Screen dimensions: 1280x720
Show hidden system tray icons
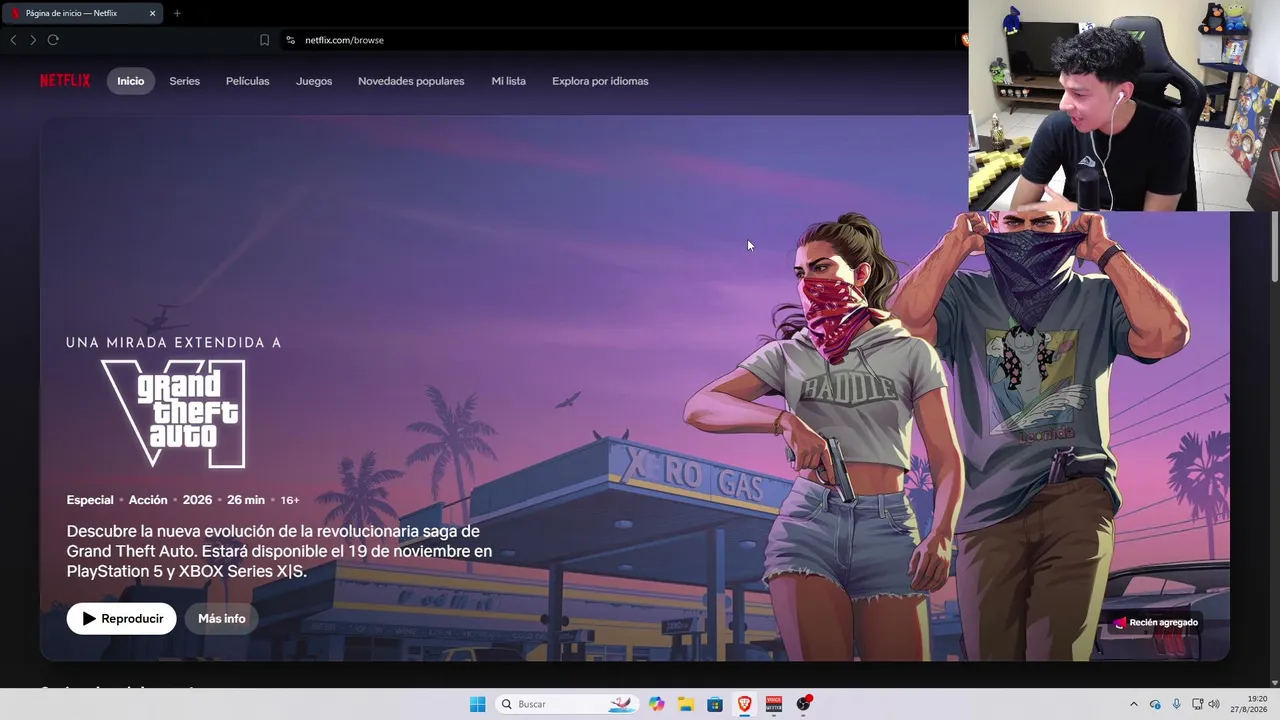[x=1133, y=704]
